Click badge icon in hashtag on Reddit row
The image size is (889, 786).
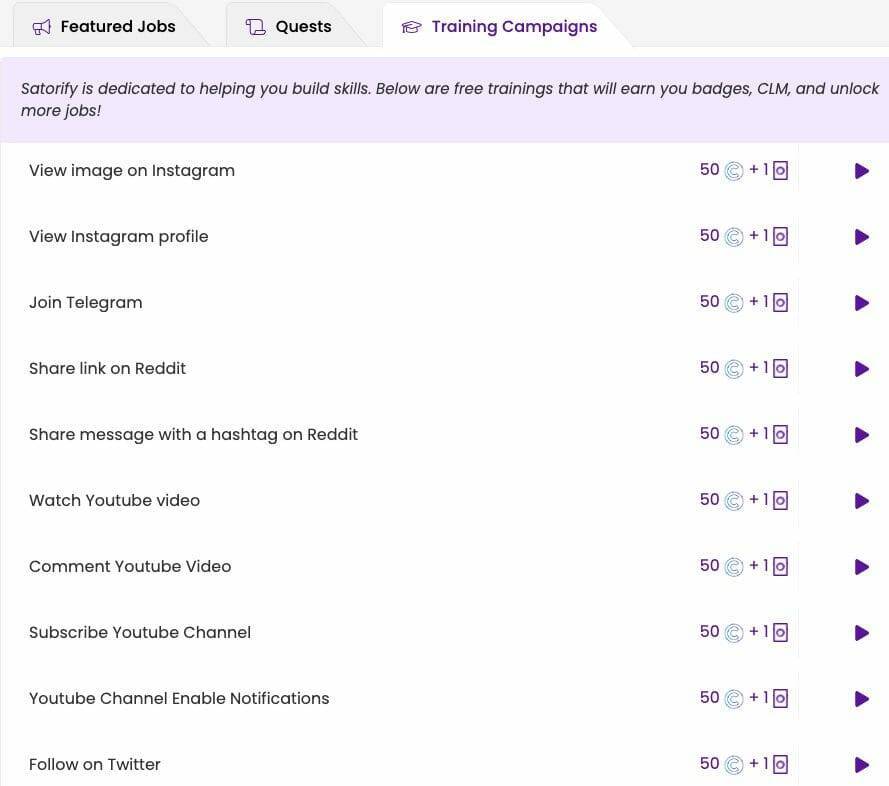[x=781, y=434]
